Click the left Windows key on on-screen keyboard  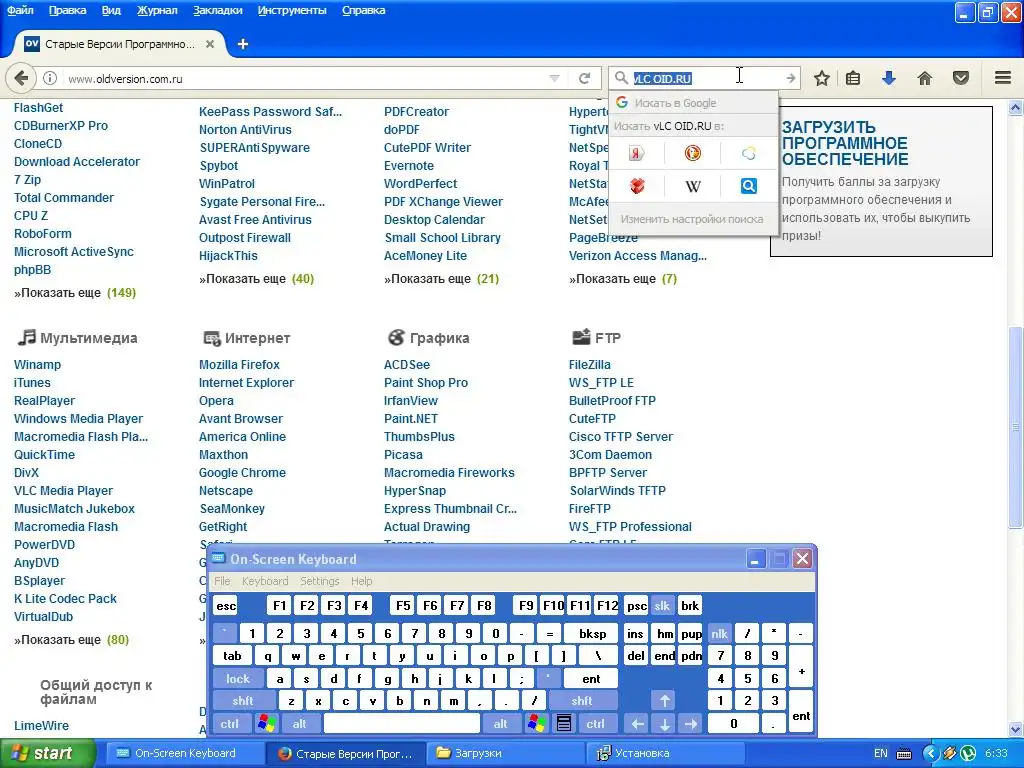coord(266,724)
